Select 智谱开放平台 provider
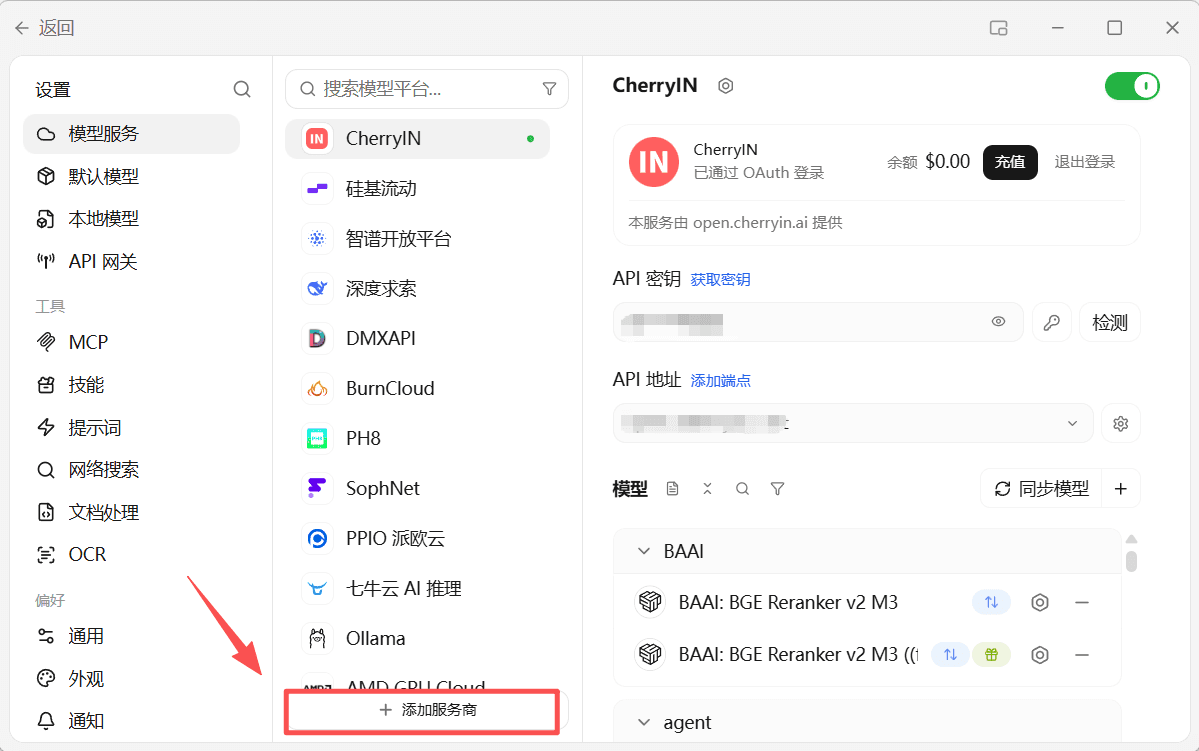This screenshot has width=1199, height=751. [418, 239]
